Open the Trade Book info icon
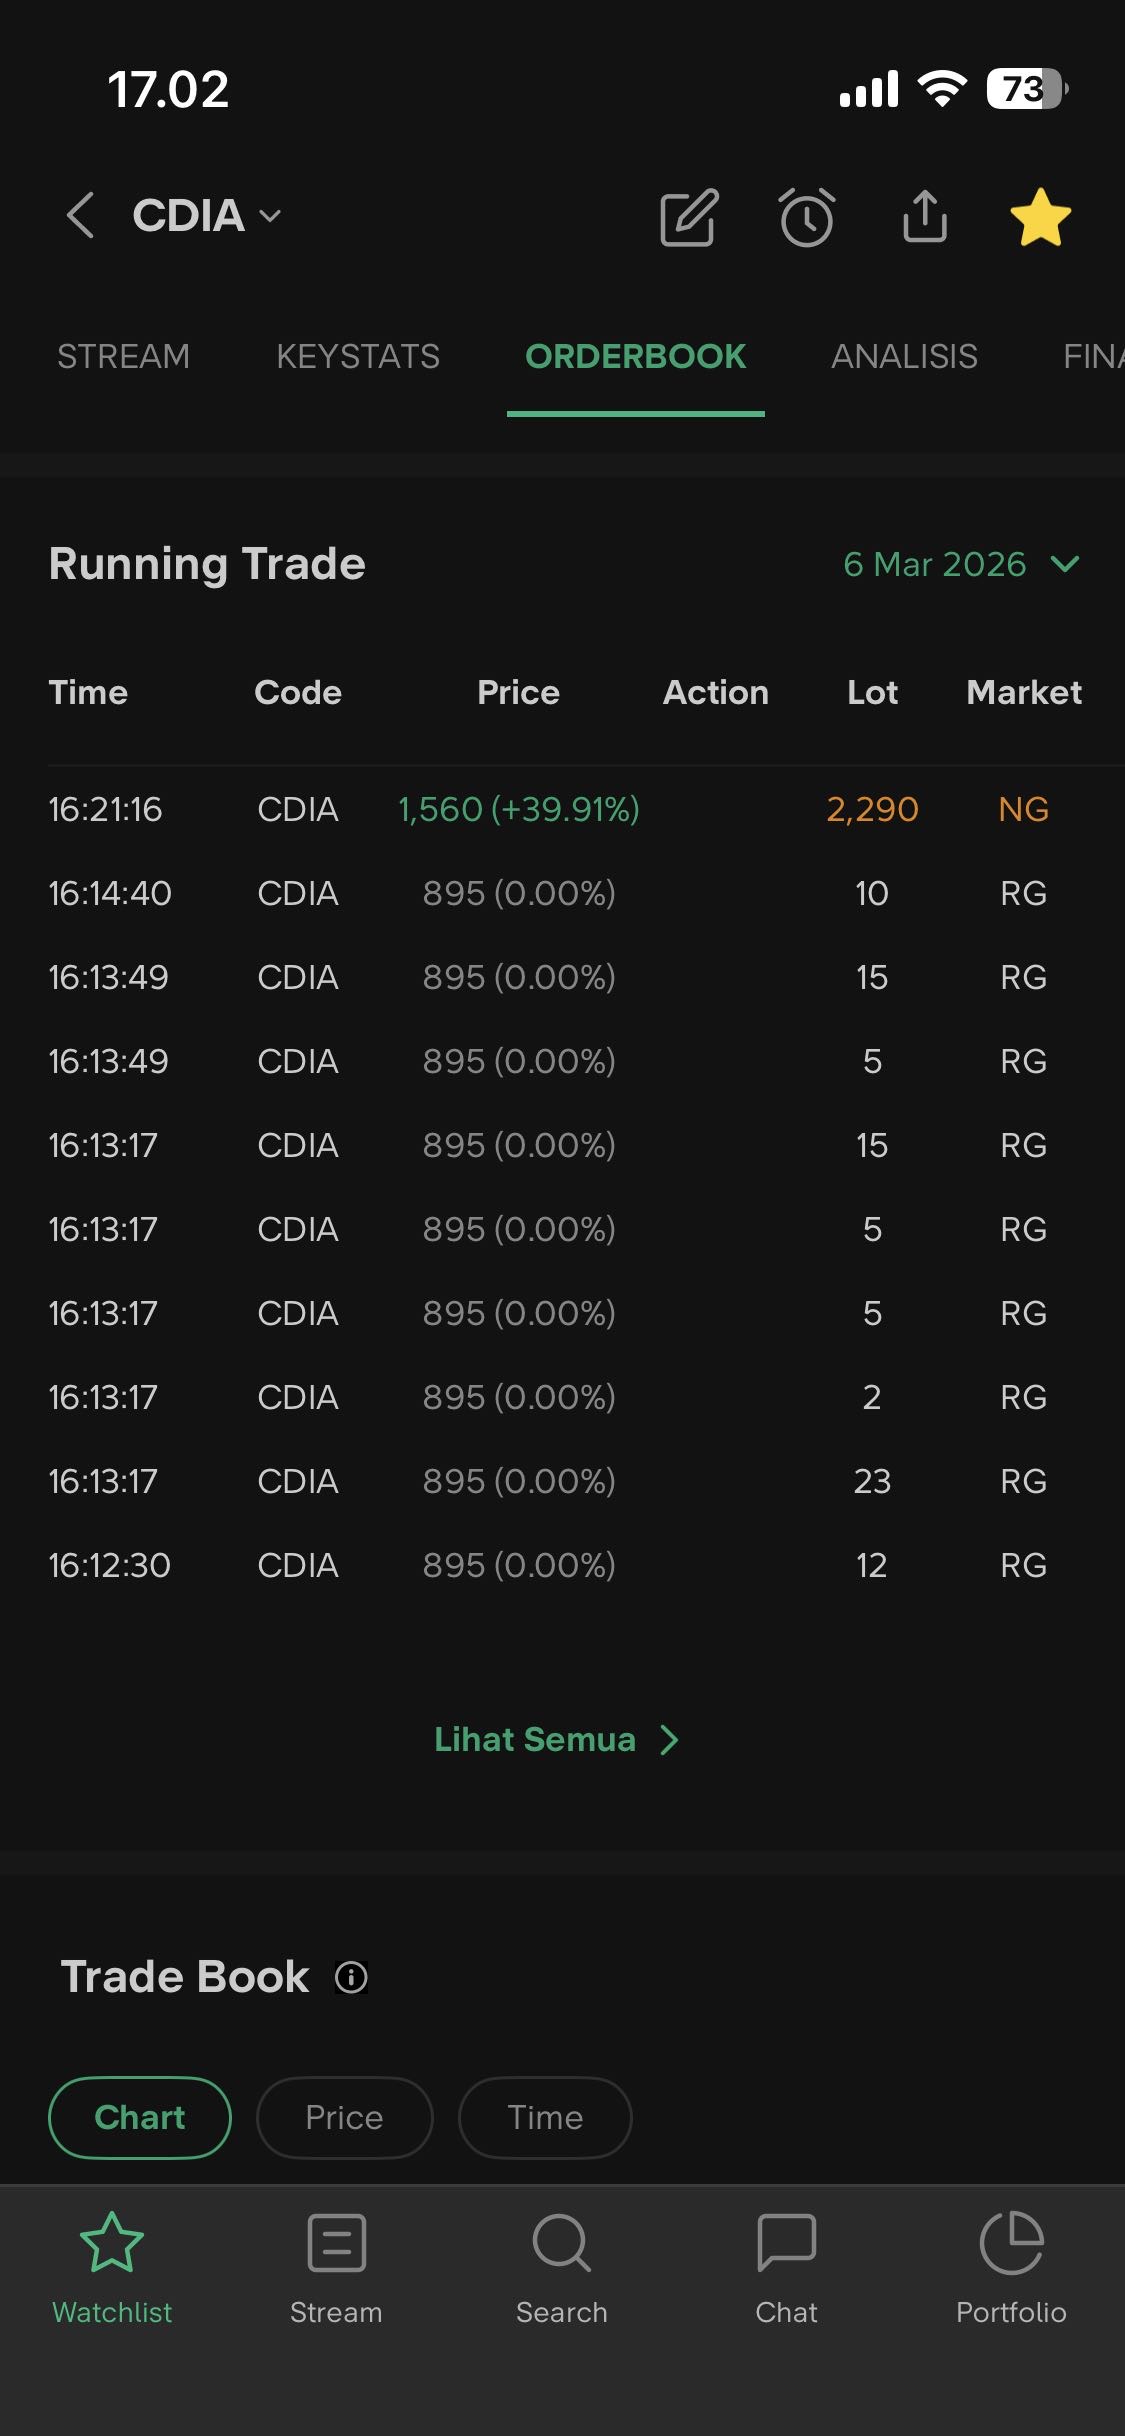 (x=351, y=1977)
